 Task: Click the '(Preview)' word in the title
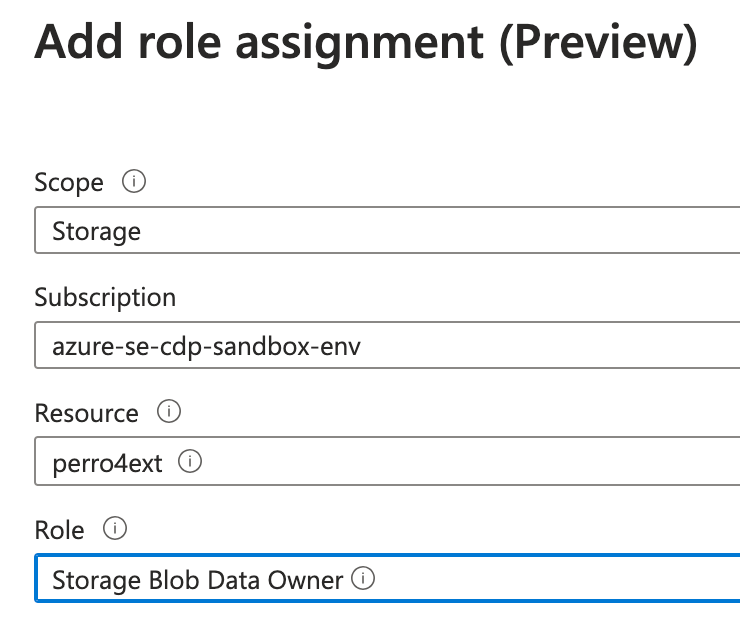coord(598,43)
